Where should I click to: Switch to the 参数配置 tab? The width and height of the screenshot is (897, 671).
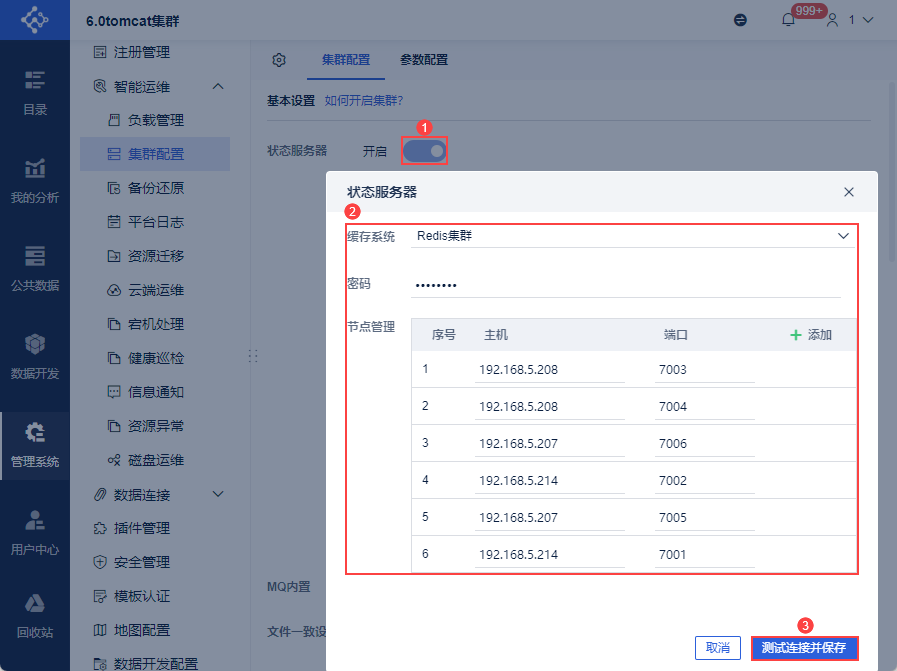click(424, 59)
